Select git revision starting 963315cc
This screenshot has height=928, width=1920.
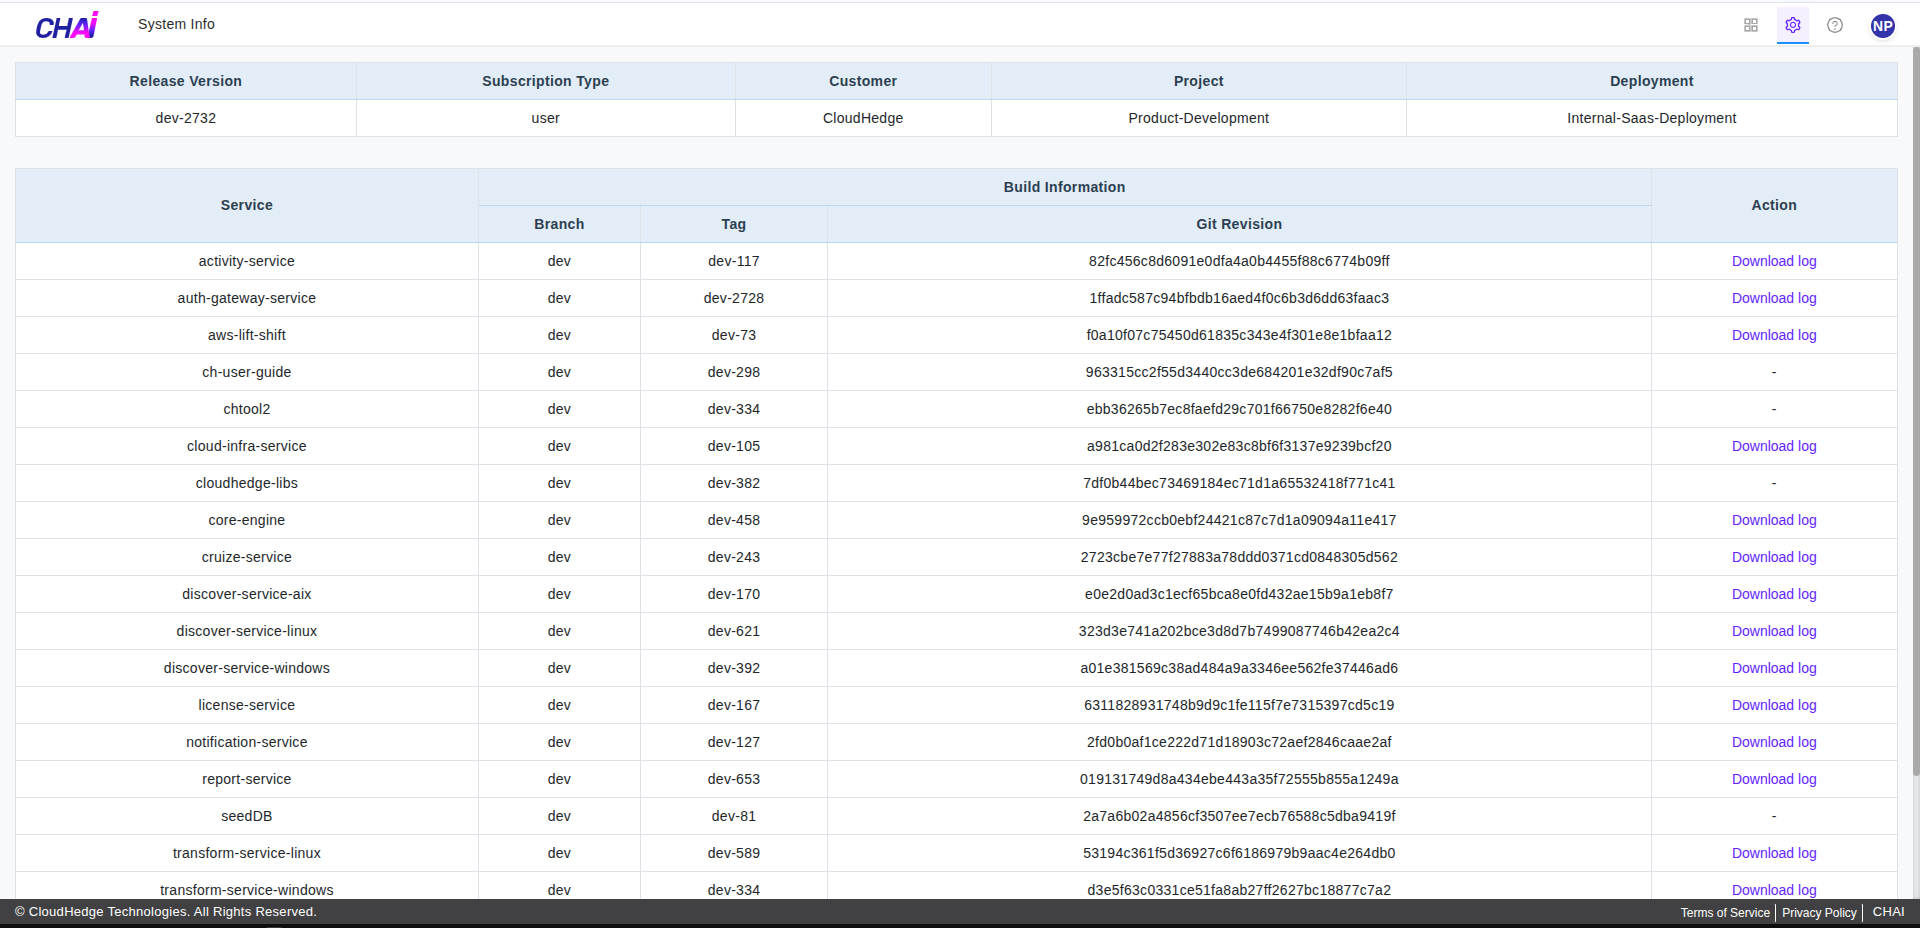click(1239, 372)
